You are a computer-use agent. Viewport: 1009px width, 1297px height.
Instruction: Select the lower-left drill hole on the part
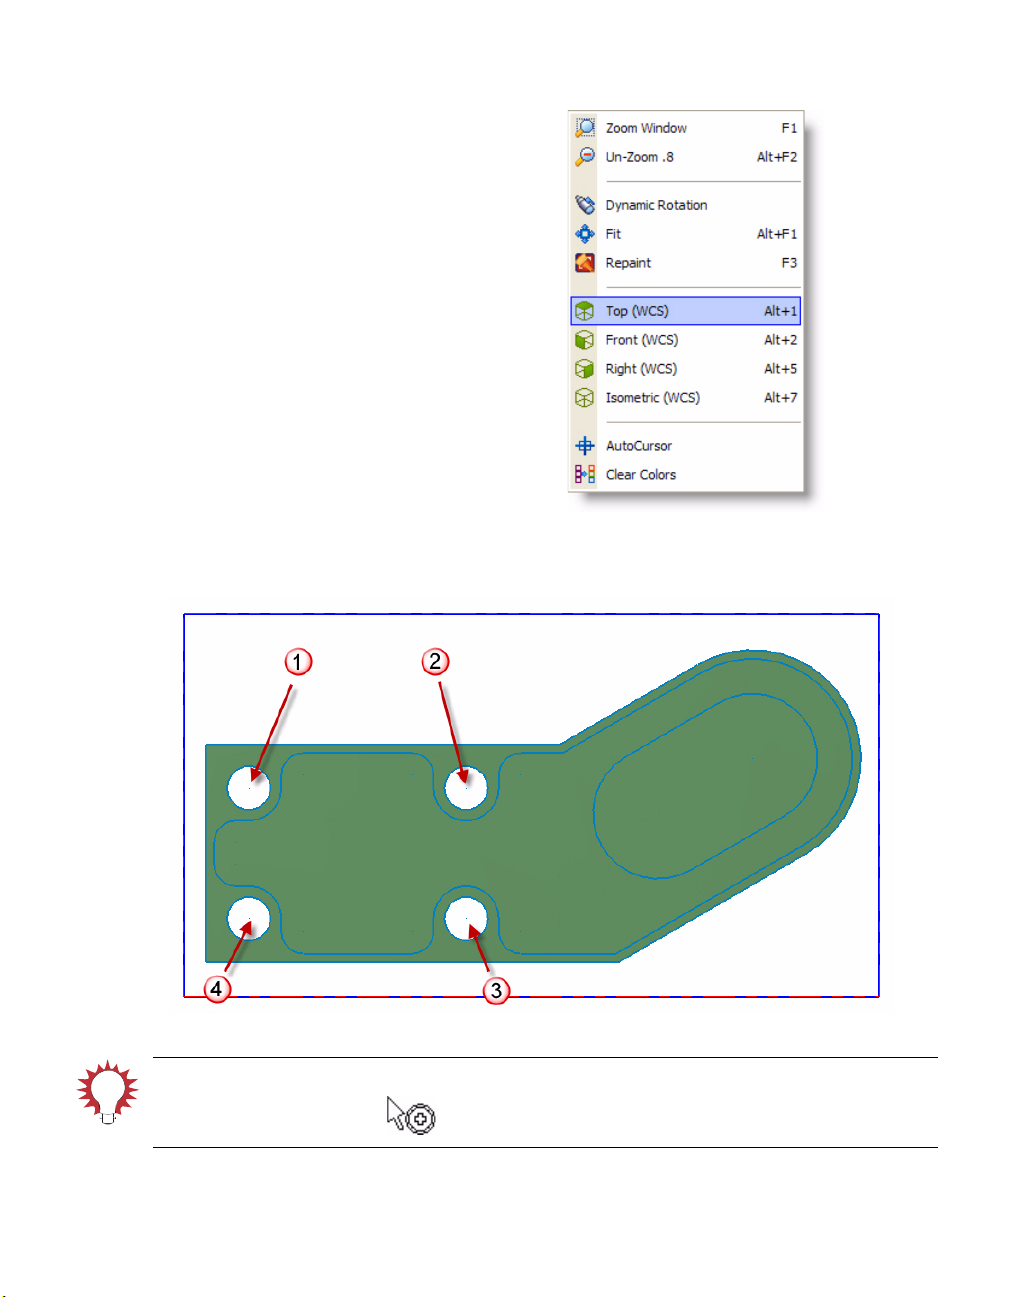[x=249, y=918]
